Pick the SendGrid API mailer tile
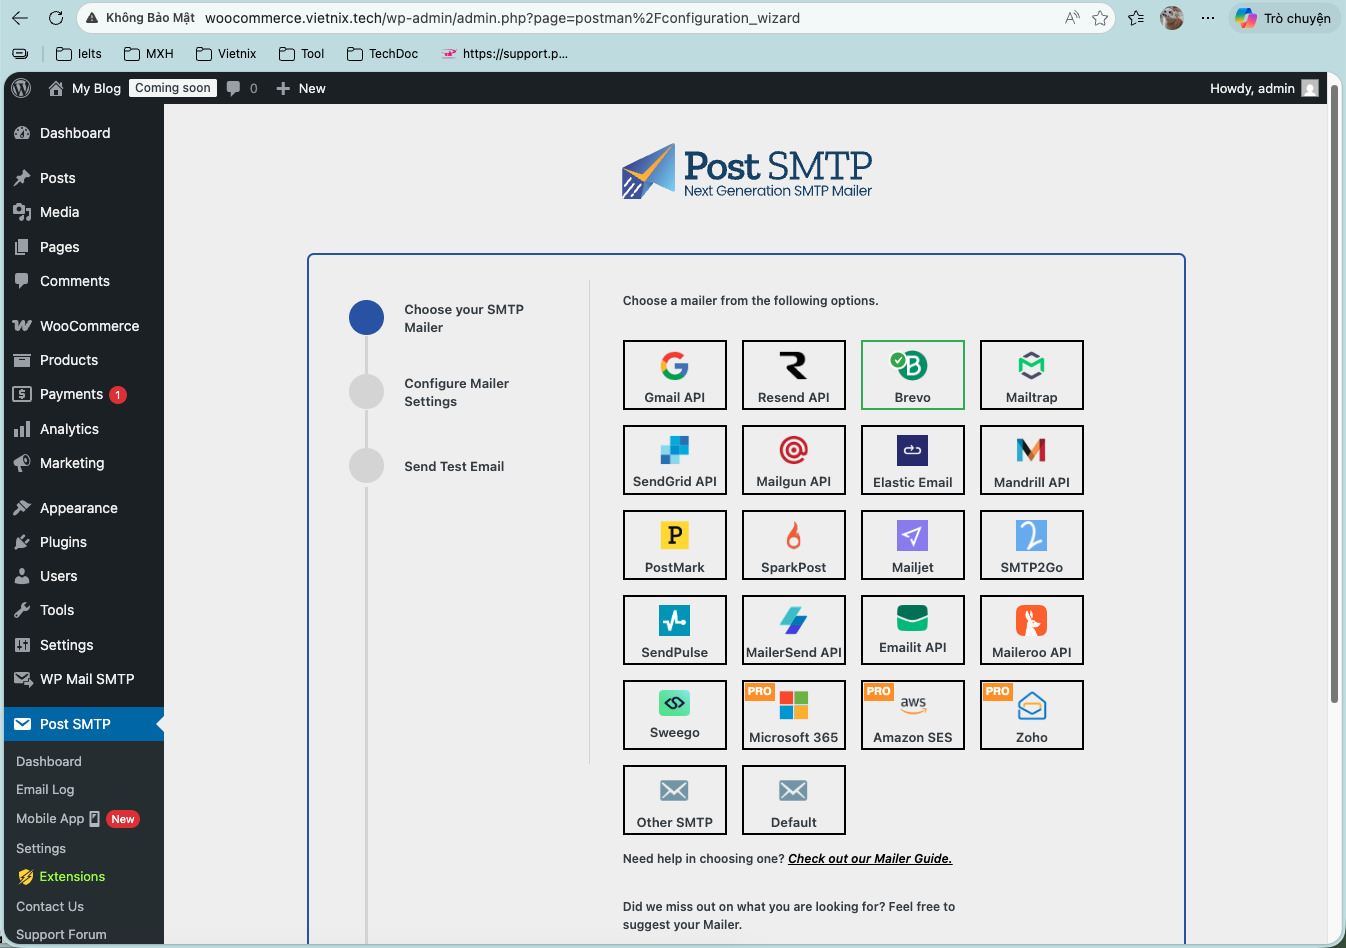 point(674,460)
